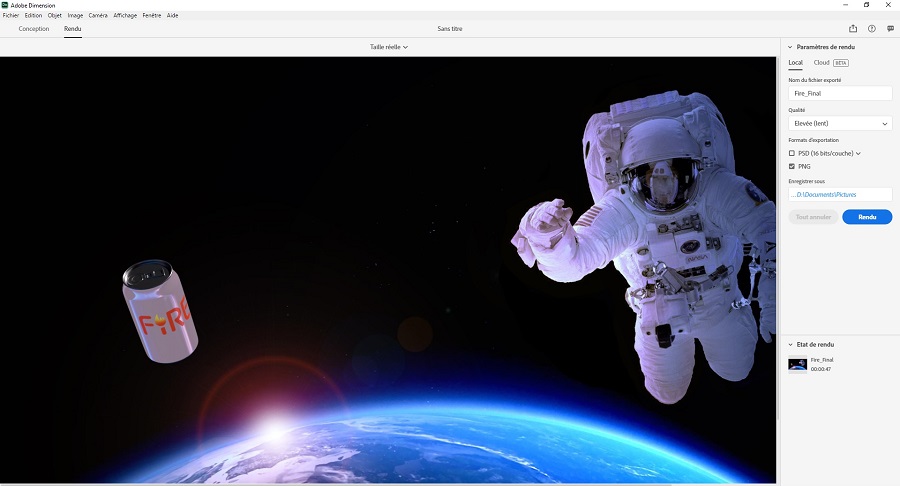Click the render time 00:00:47
900x486 pixels.
[x=821, y=369]
